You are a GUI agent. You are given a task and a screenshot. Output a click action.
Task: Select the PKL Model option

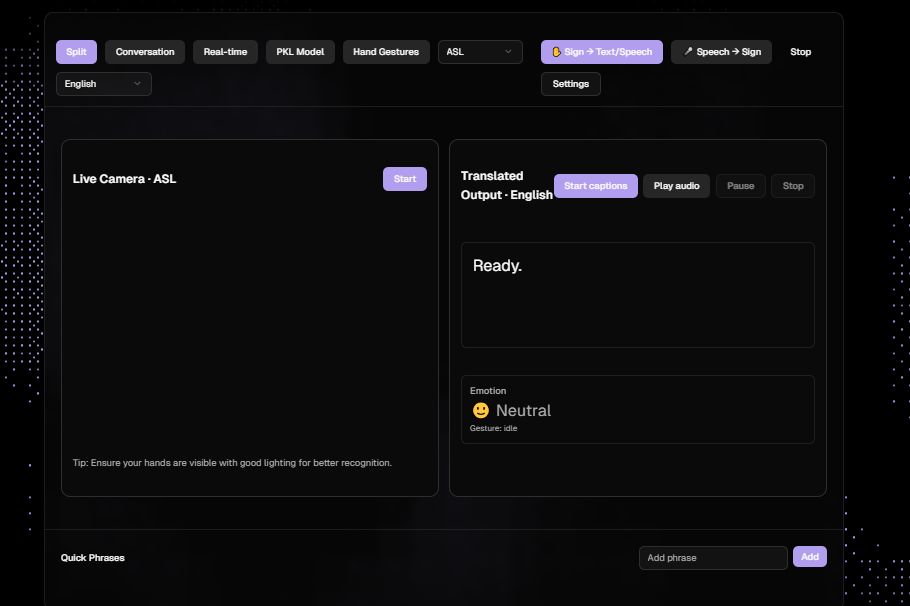(x=300, y=52)
